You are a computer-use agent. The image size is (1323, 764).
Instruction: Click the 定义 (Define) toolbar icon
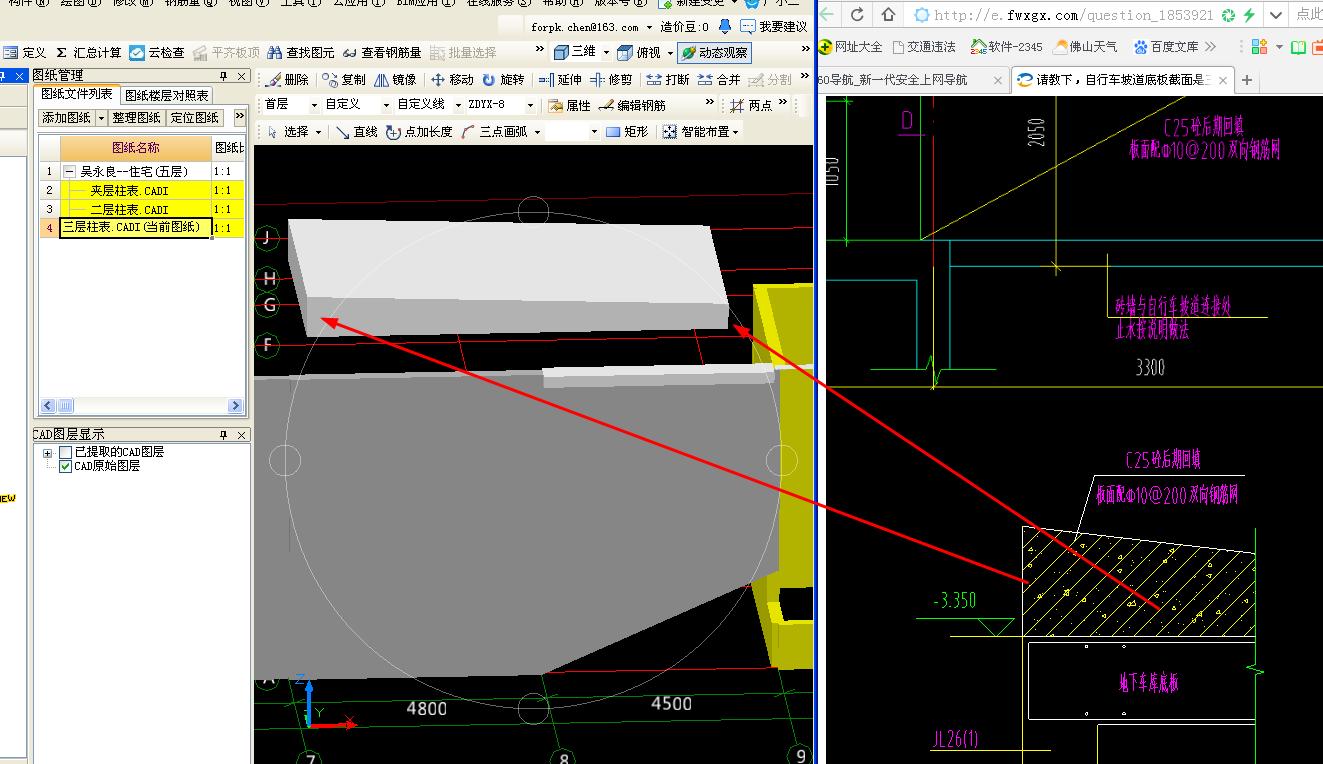click(25, 53)
